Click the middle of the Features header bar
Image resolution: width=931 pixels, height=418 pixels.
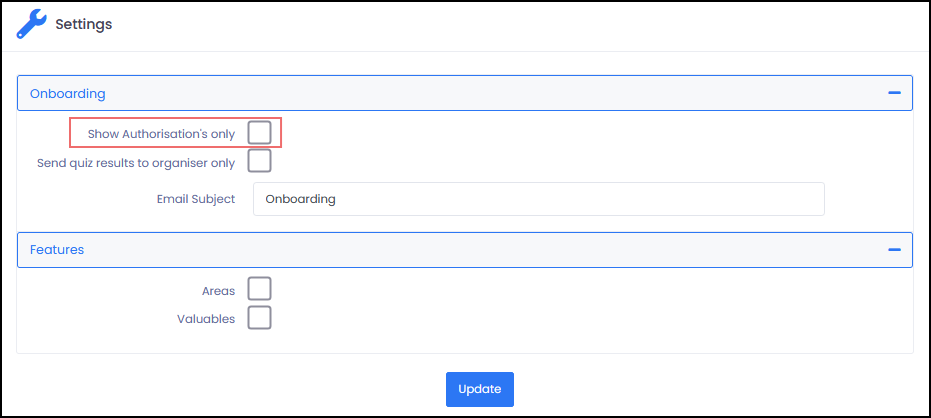tap(465, 250)
